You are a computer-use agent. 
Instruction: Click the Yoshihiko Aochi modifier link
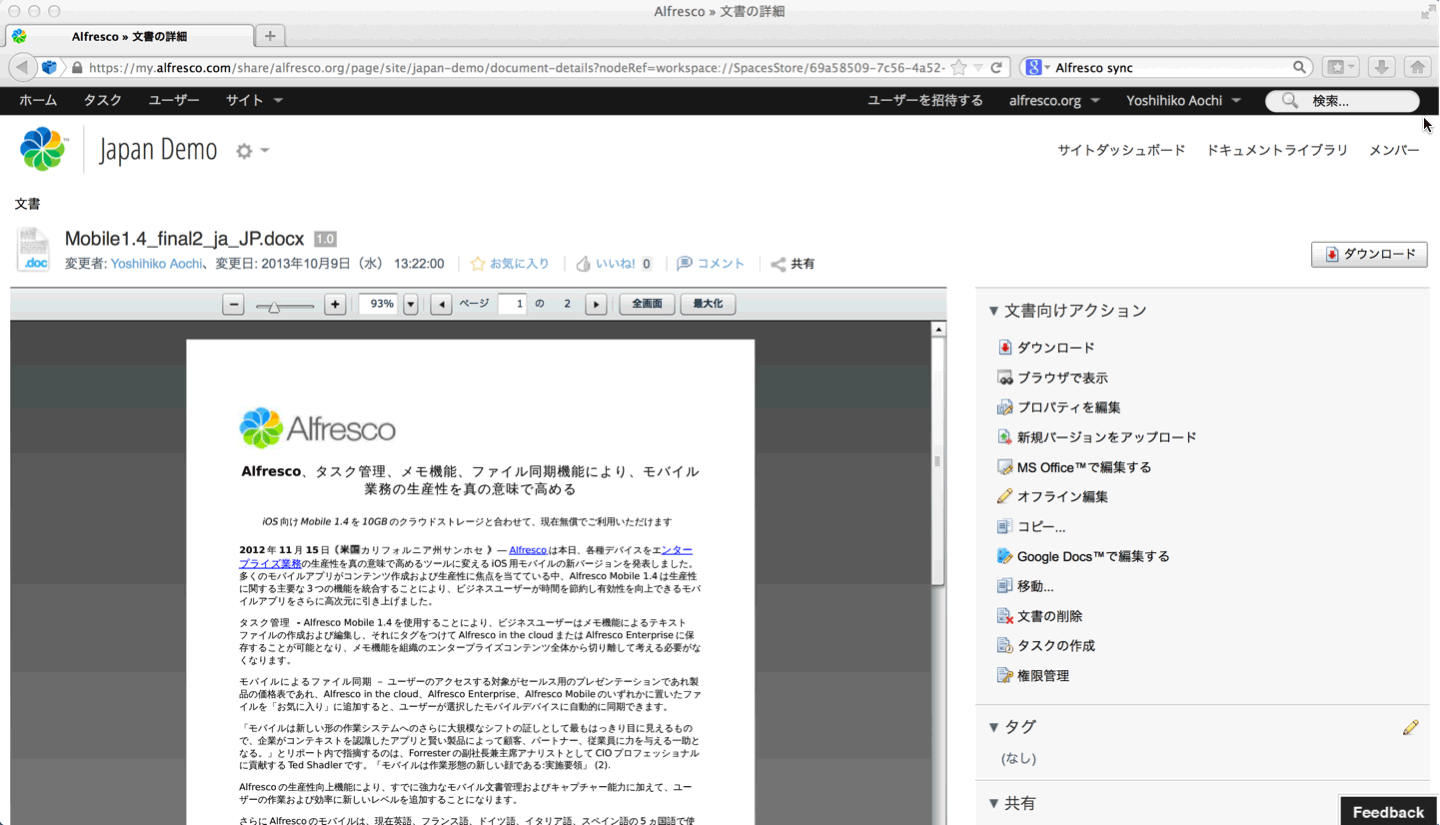point(156,264)
